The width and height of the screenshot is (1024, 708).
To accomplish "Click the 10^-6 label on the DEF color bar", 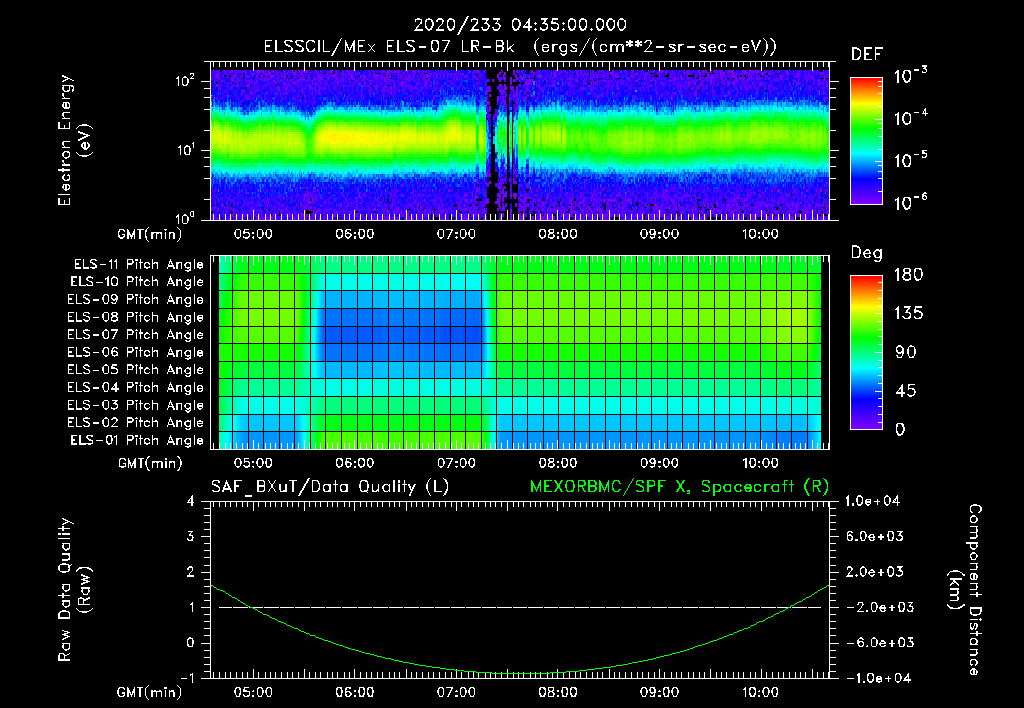I will [910, 202].
